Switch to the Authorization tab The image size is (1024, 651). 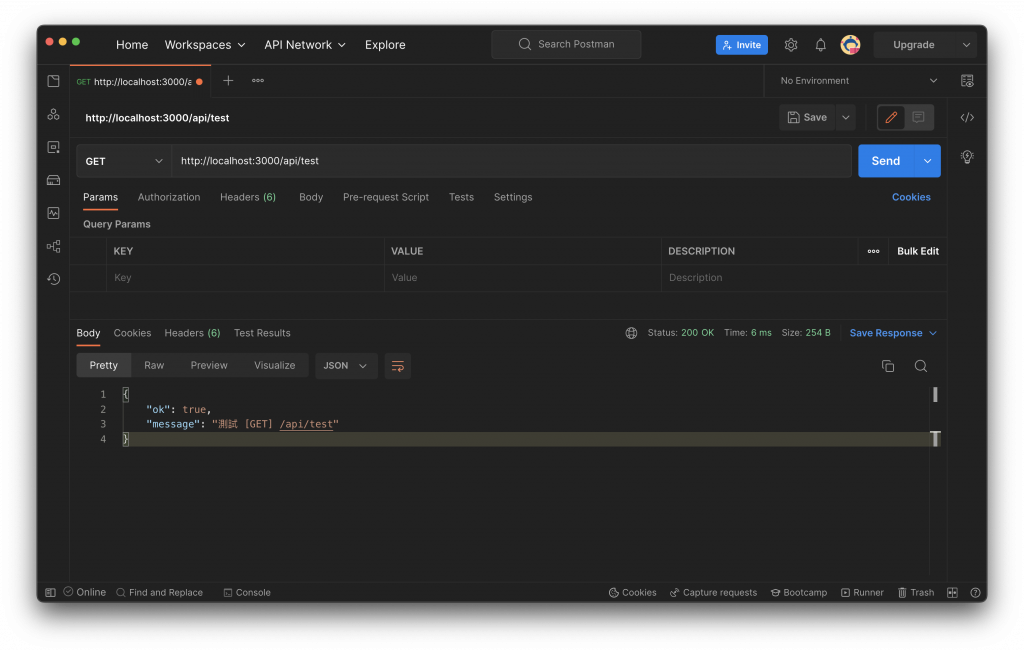(x=169, y=197)
